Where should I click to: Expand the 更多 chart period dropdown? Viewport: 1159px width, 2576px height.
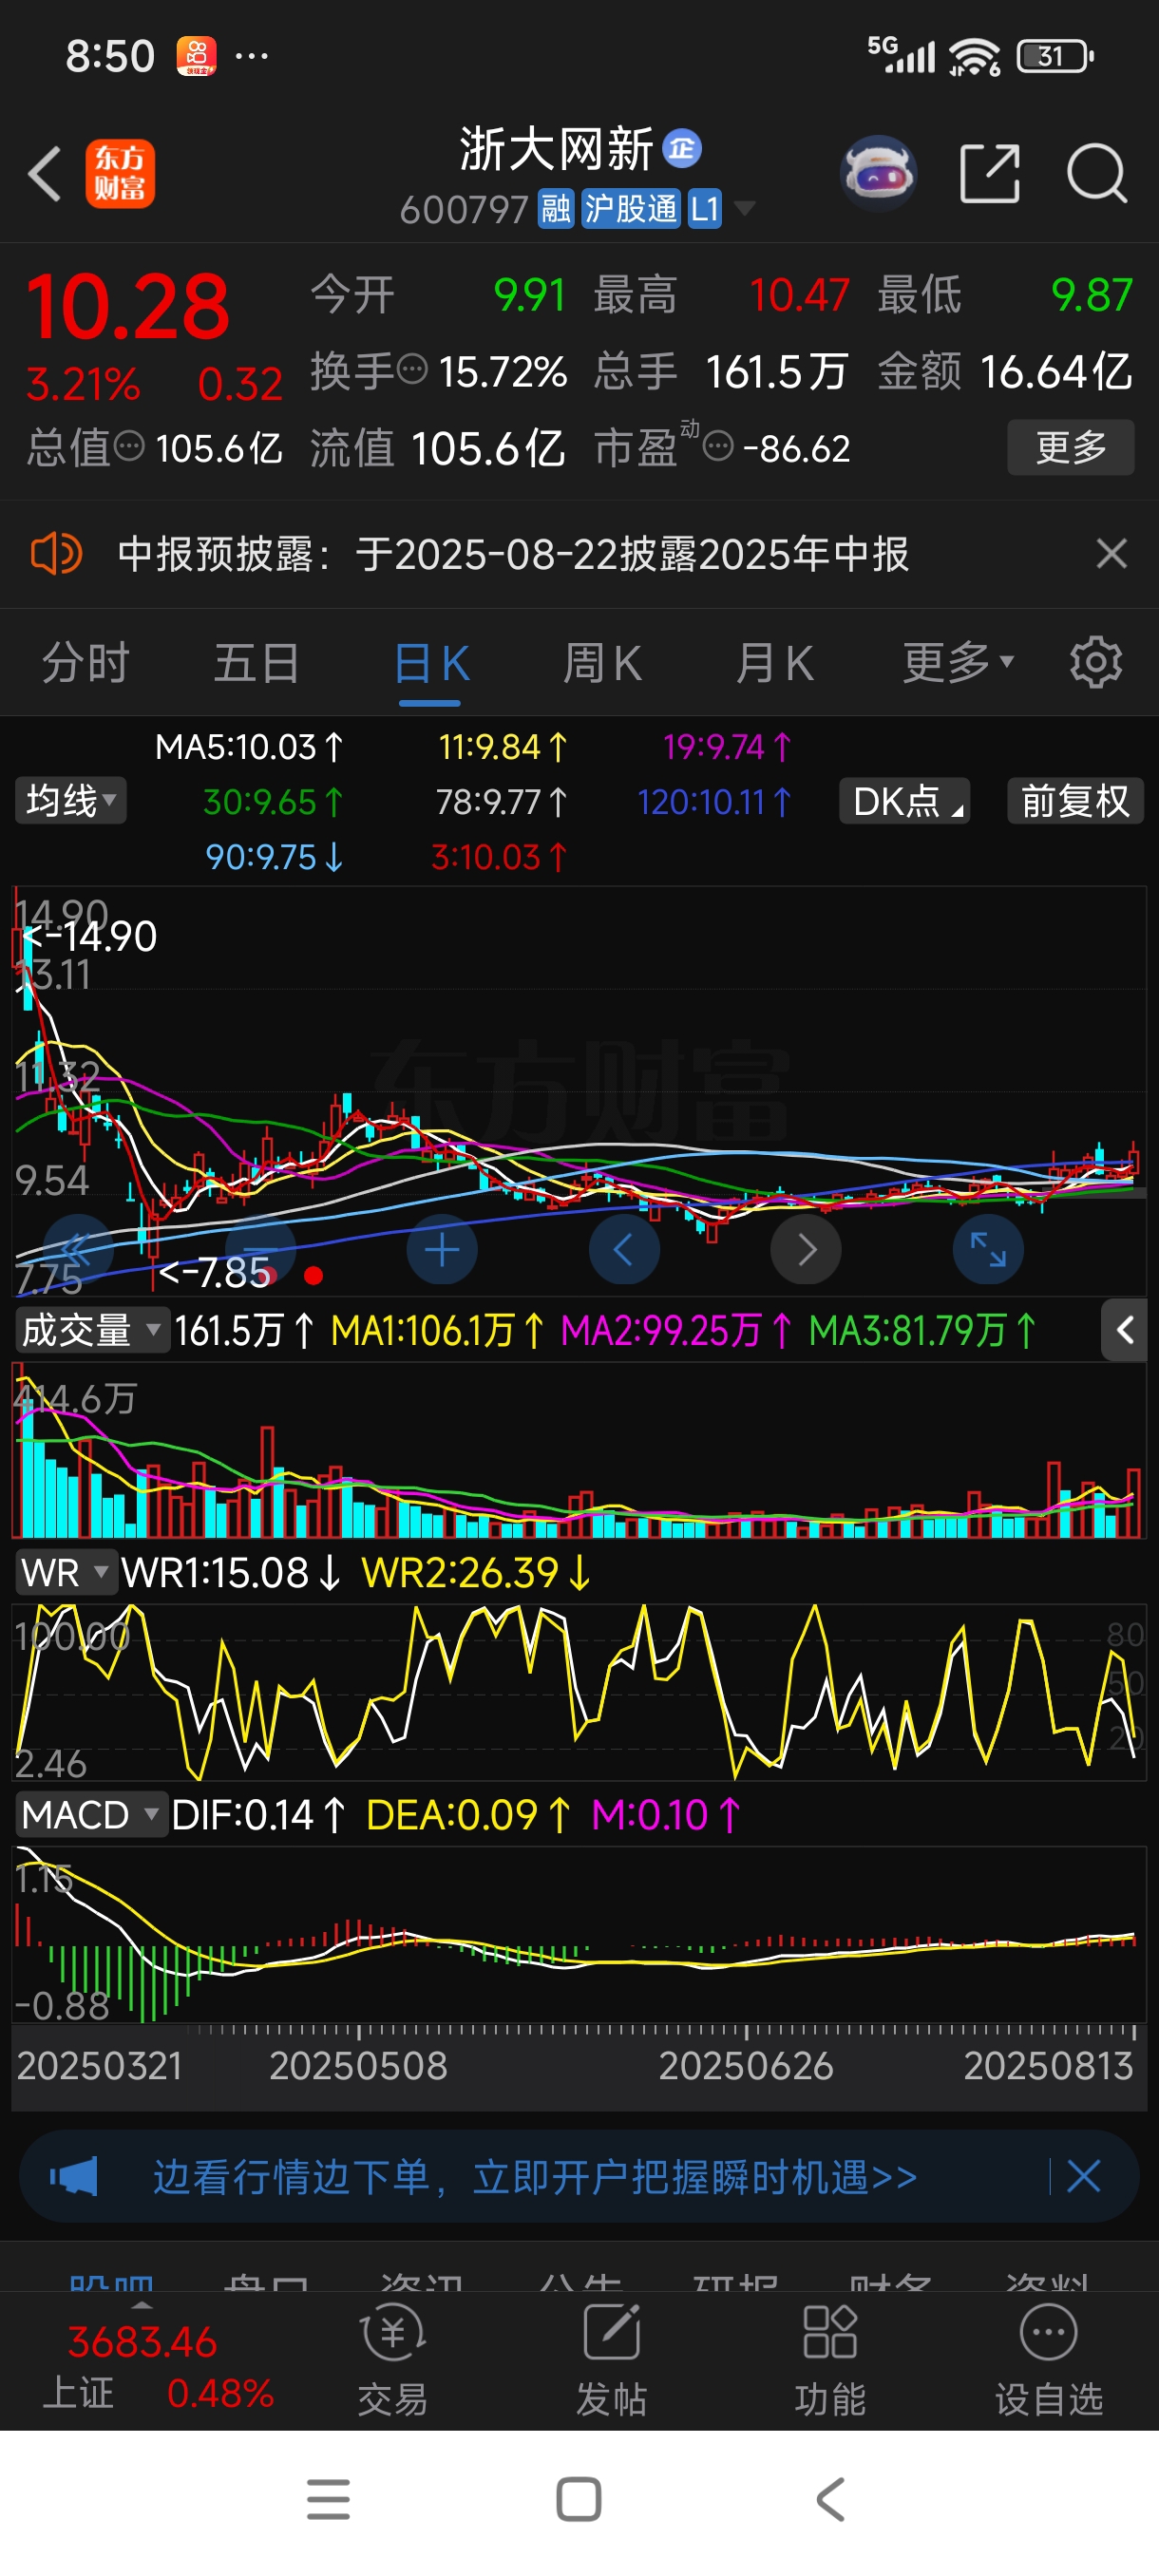pyautogui.click(x=958, y=662)
